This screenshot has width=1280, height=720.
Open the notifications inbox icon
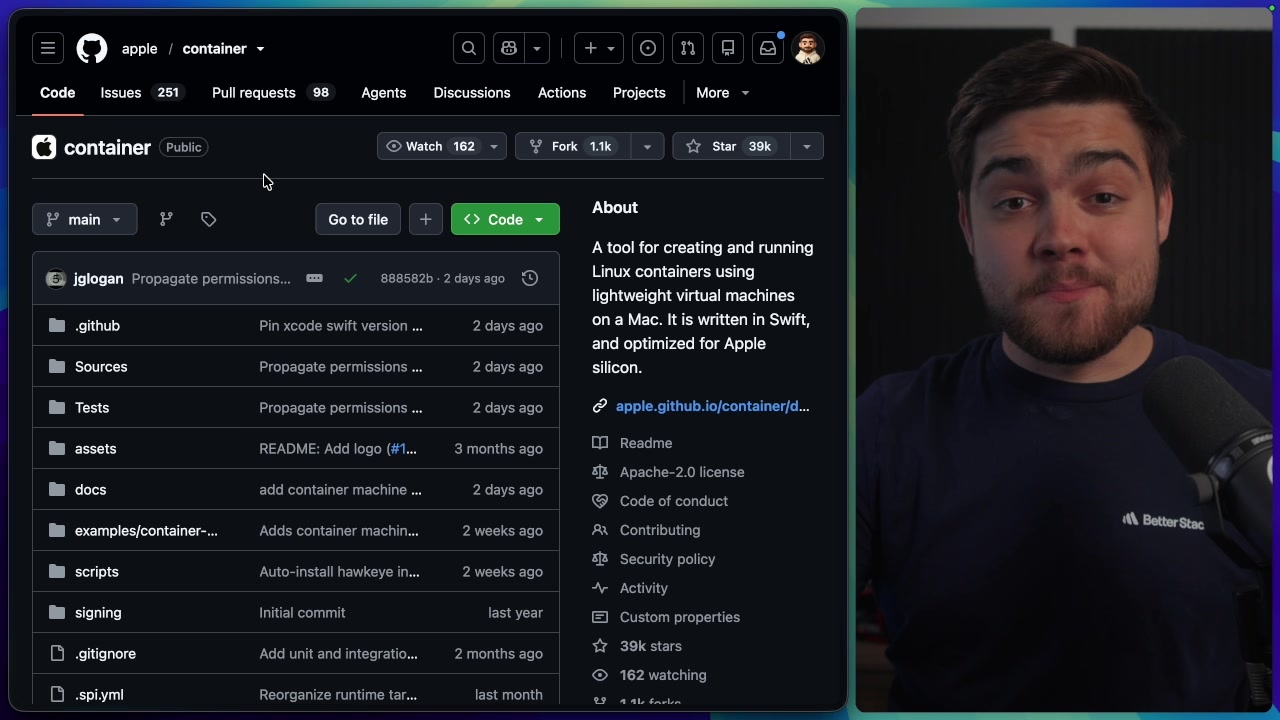point(768,48)
